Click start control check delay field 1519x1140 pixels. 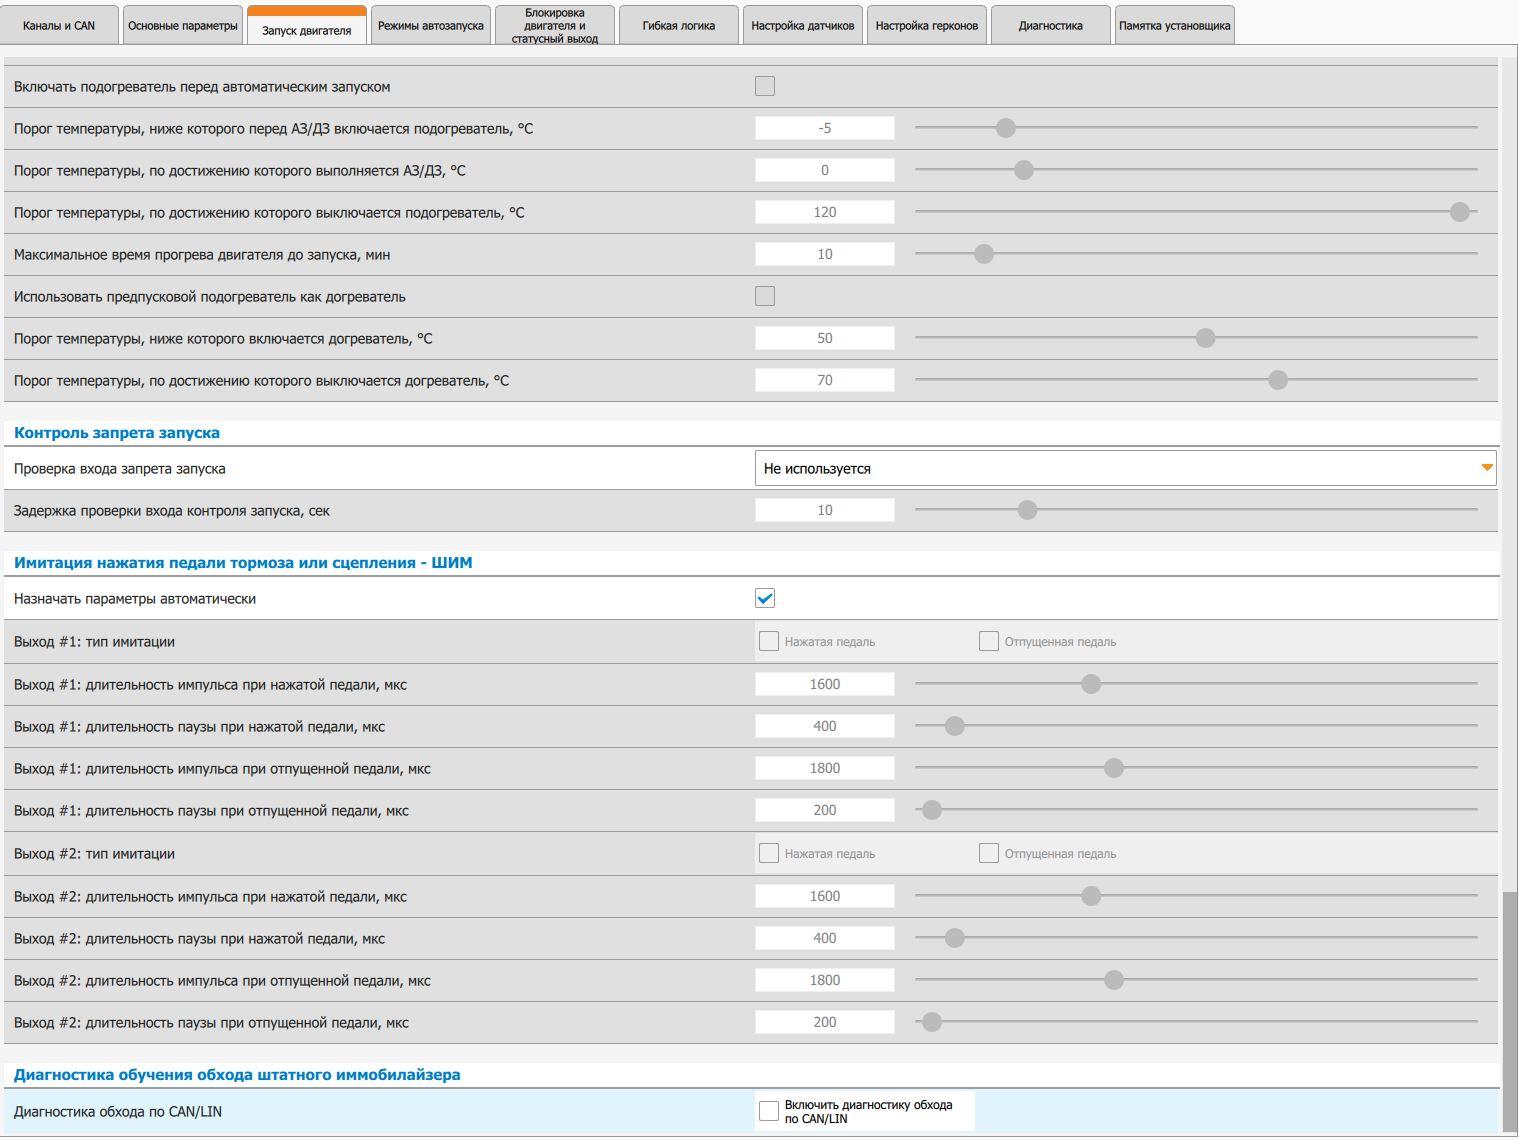pyautogui.click(x=825, y=510)
